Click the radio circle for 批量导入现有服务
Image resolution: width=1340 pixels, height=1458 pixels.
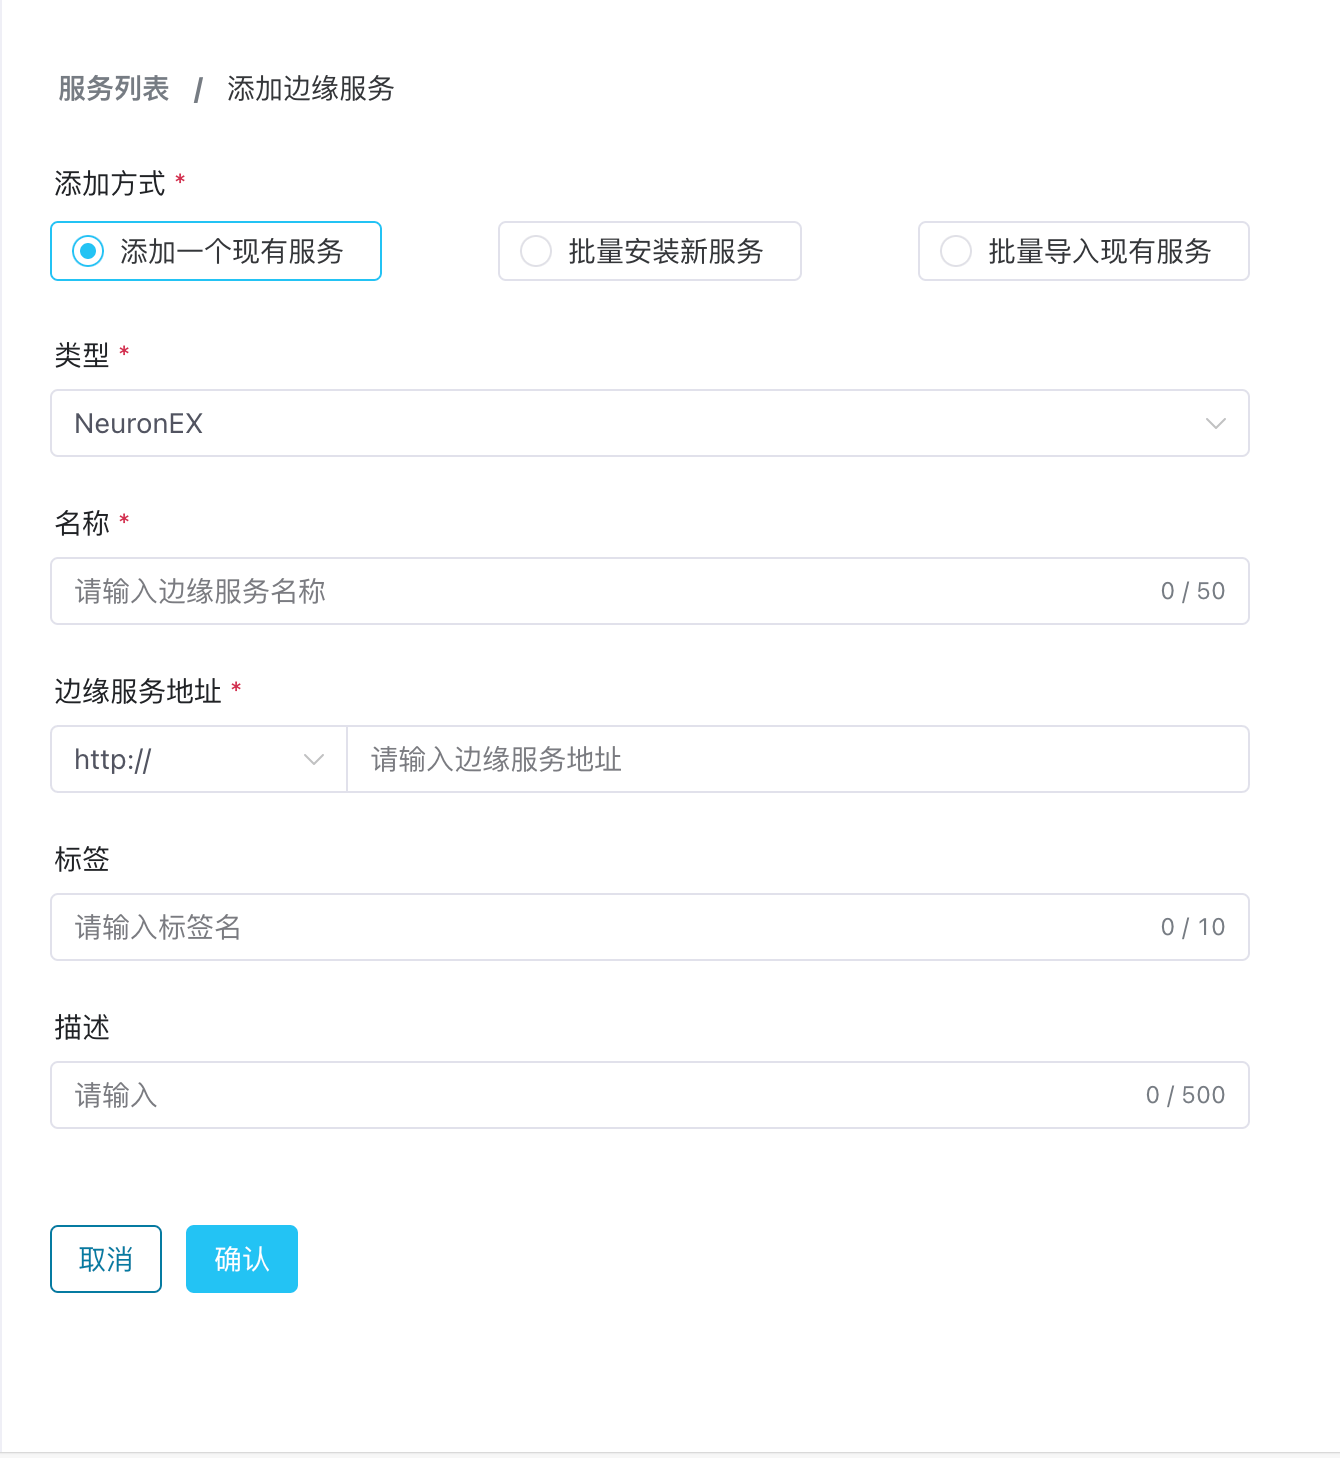pyautogui.click(x=956, y=251)
